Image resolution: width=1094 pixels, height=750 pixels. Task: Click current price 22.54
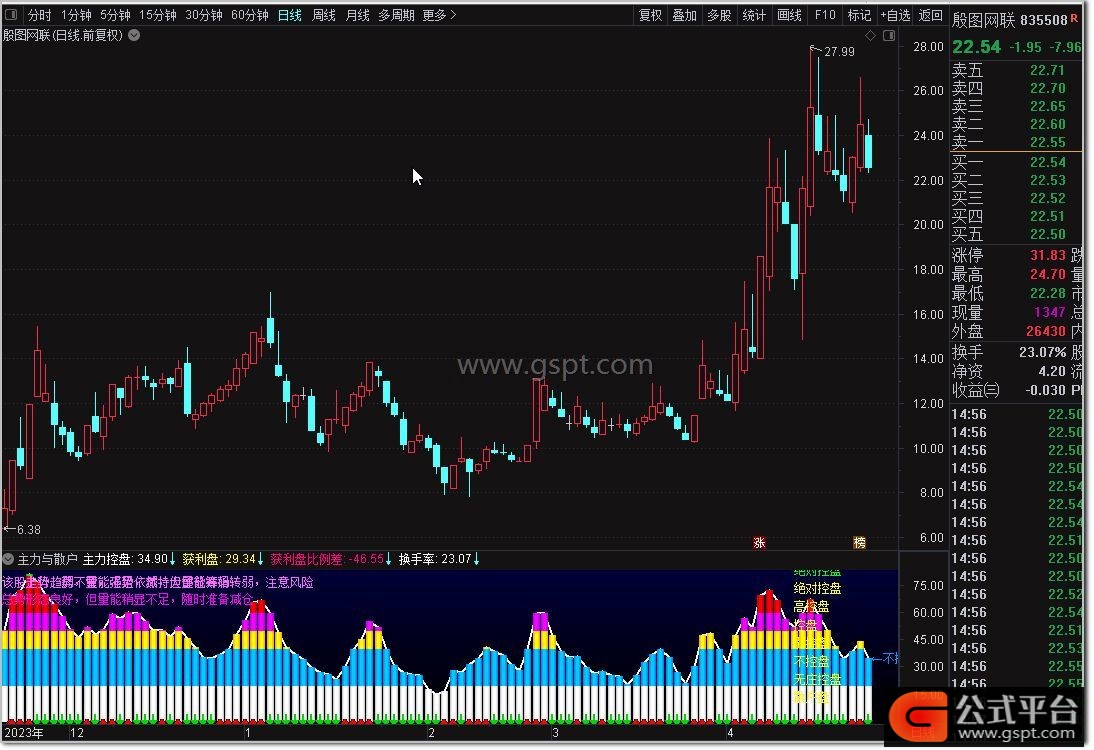(x=976, y=47)
